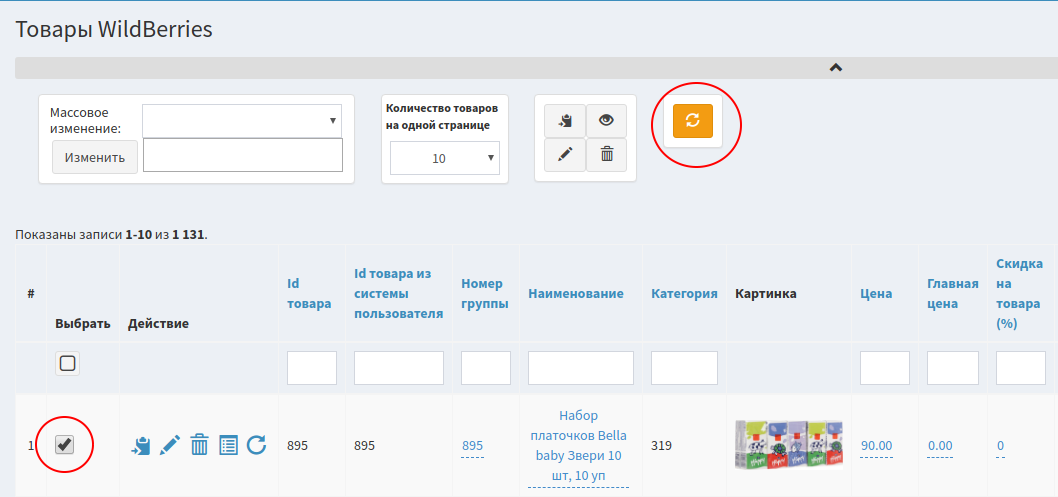Sort by Главная цена column
The image size is (1058, 497).
953,294
